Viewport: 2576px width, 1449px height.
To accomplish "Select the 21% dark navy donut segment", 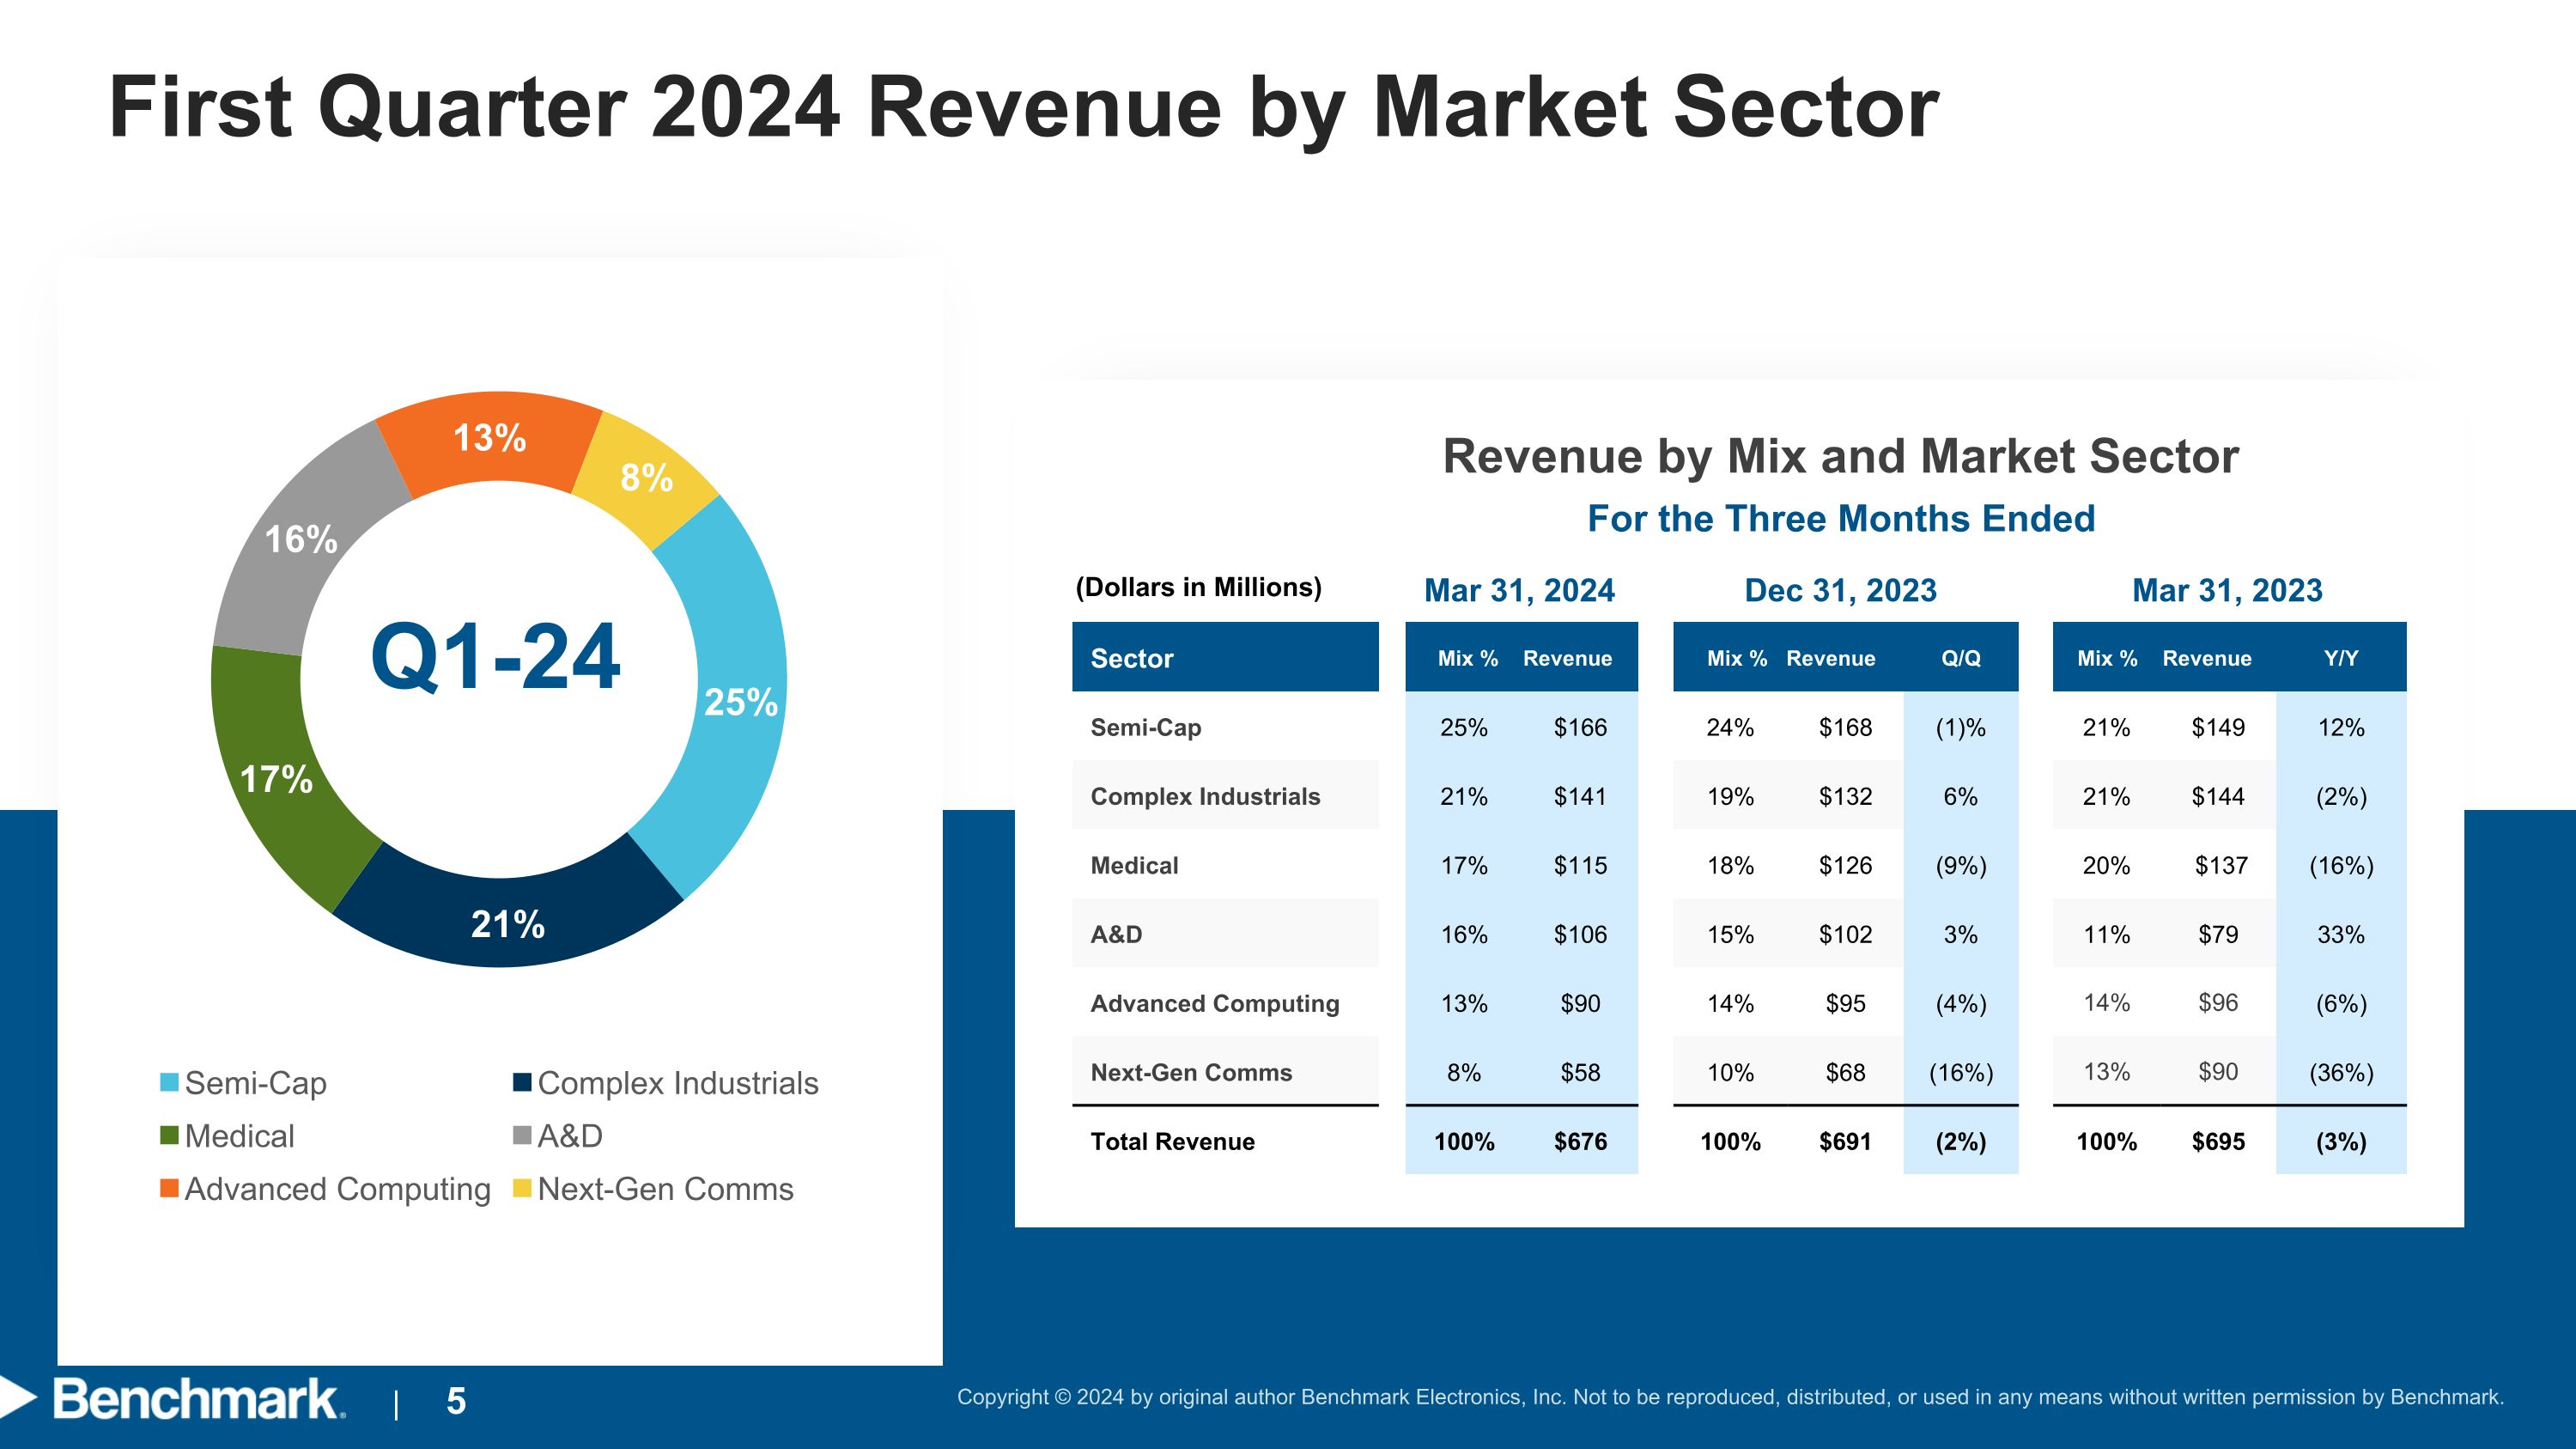I will point(508,923).
